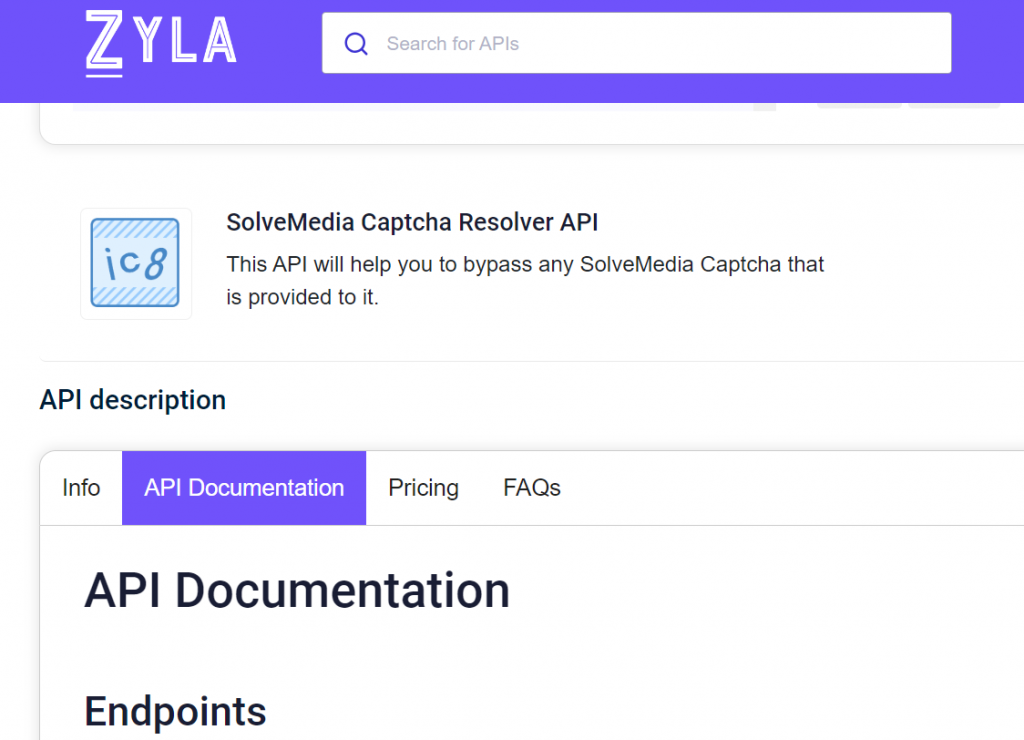Click the search magnifier icon
Viewport: 1024px width, 740px height.
click(x=356, y=44)
